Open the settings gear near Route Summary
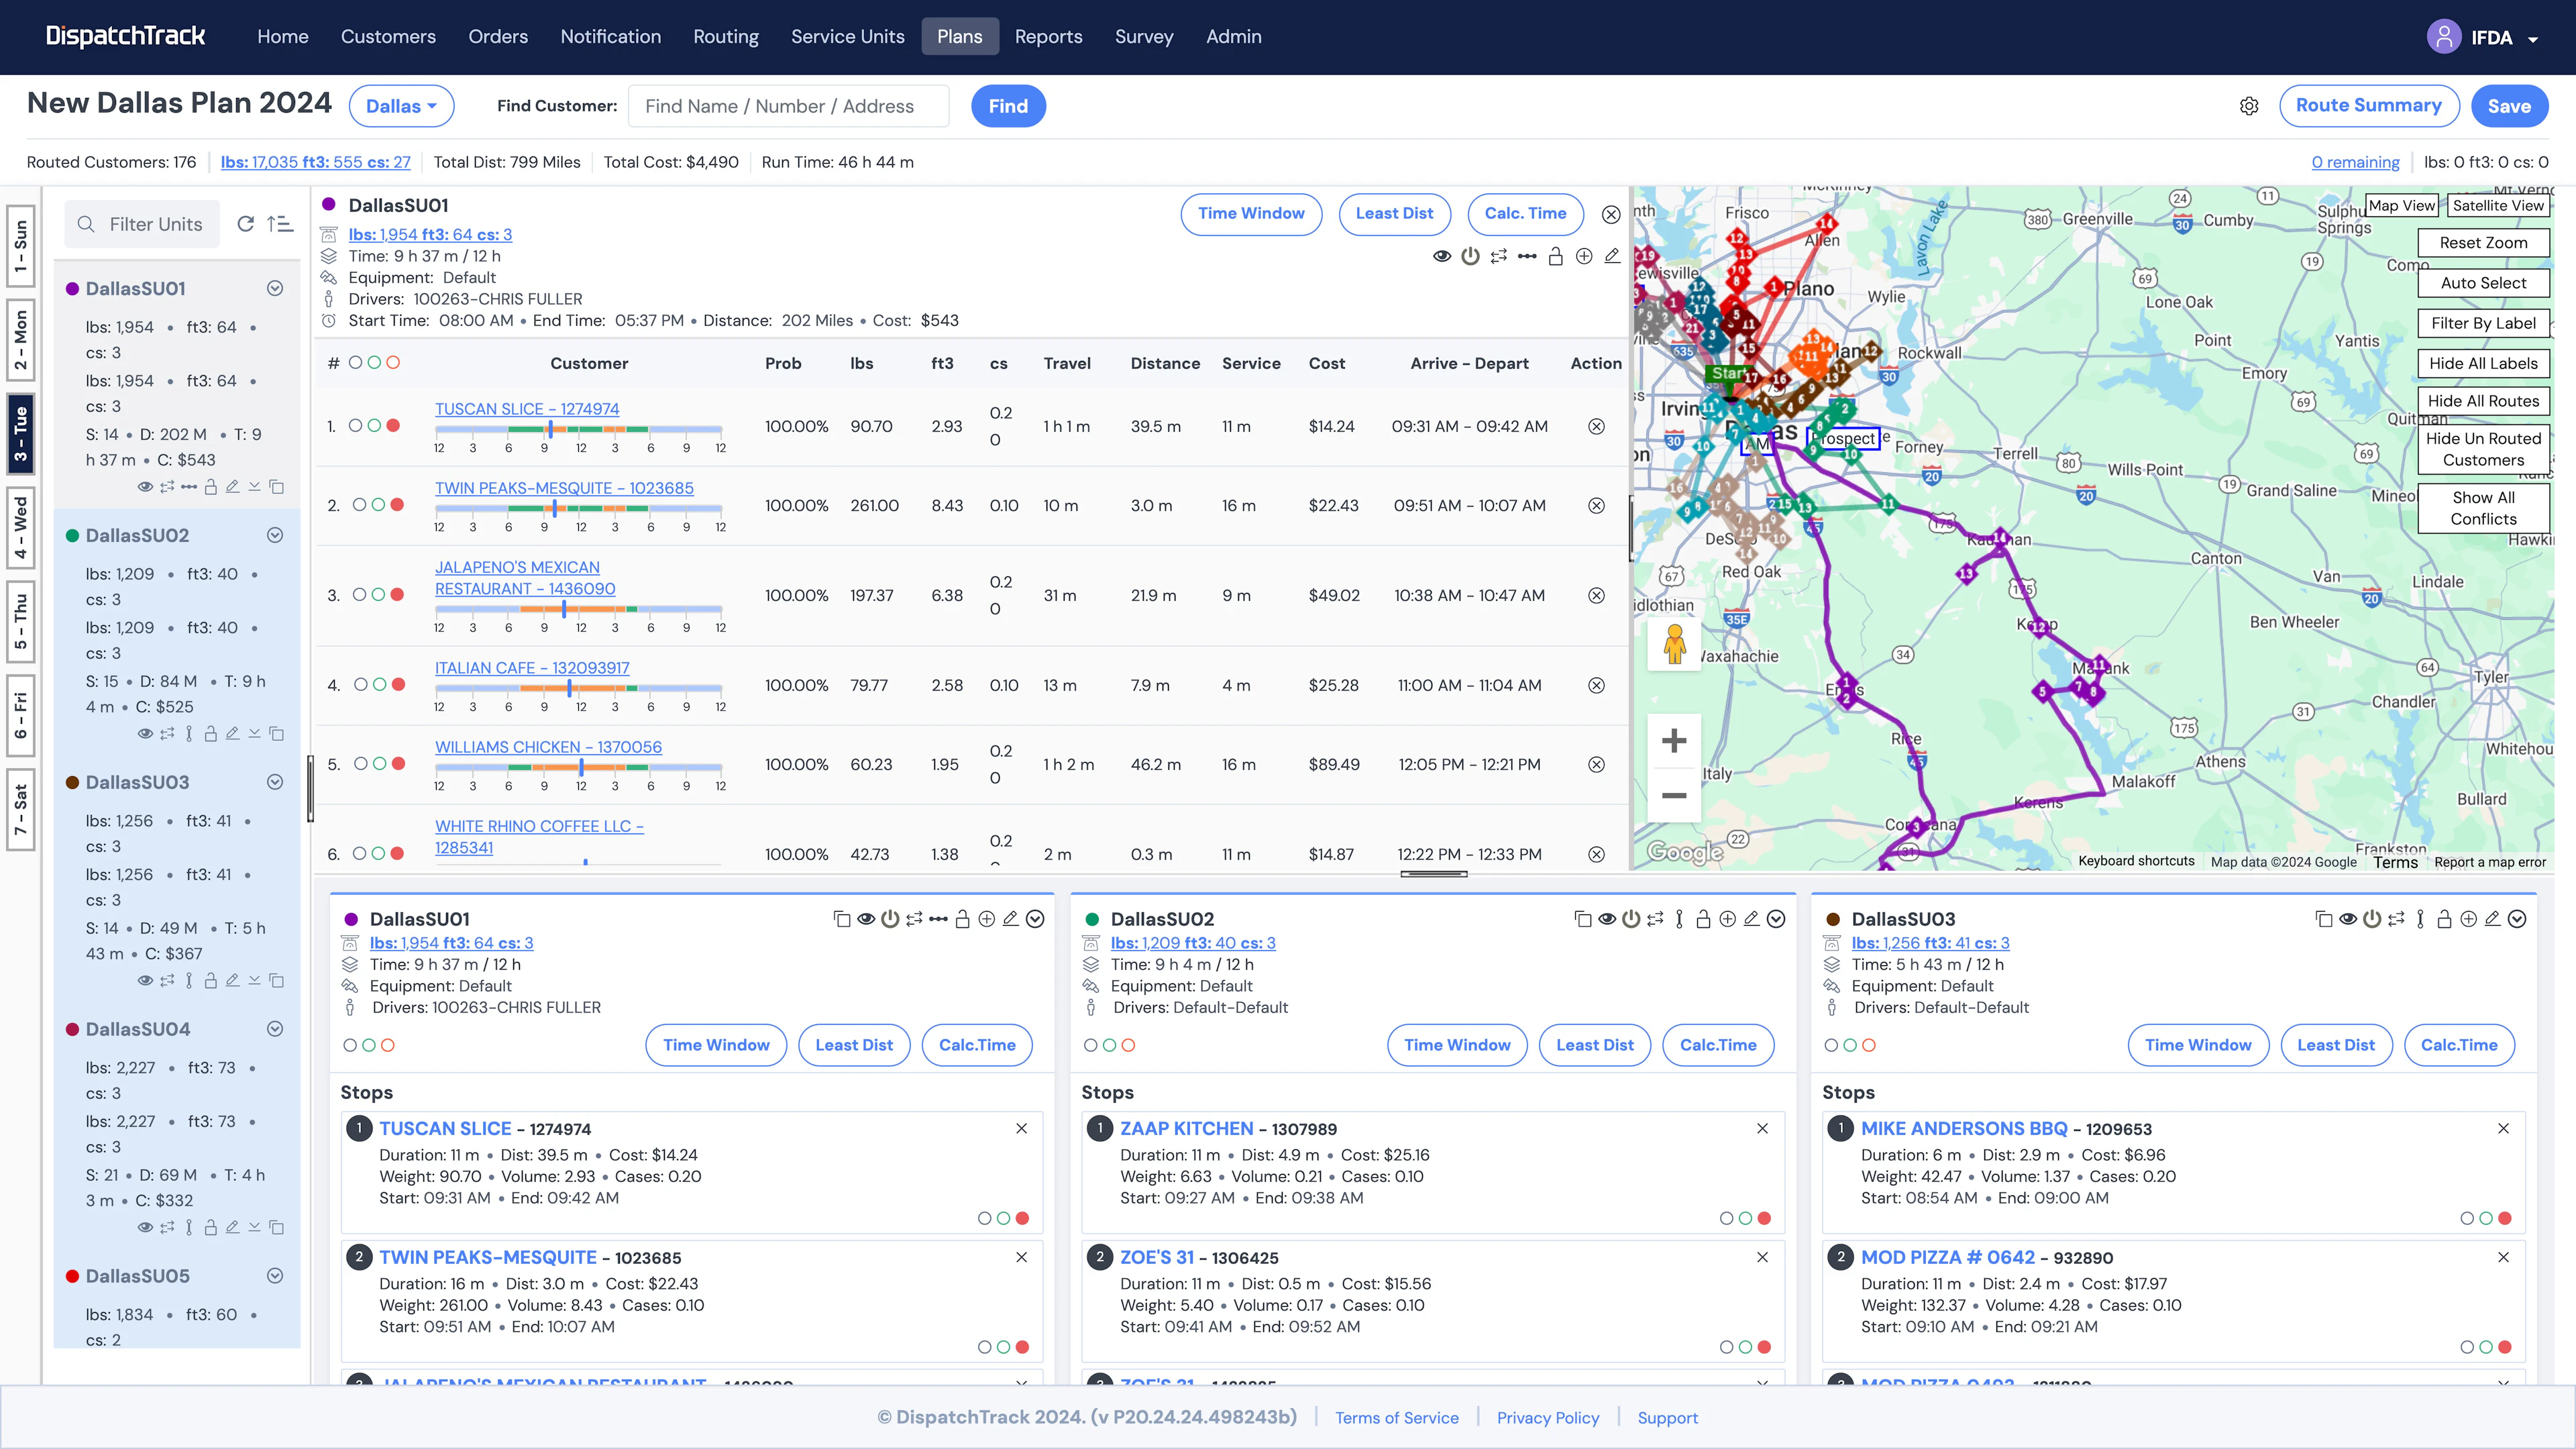The height and width of the screenshot is (1449, 2576). pos(2249,106)
